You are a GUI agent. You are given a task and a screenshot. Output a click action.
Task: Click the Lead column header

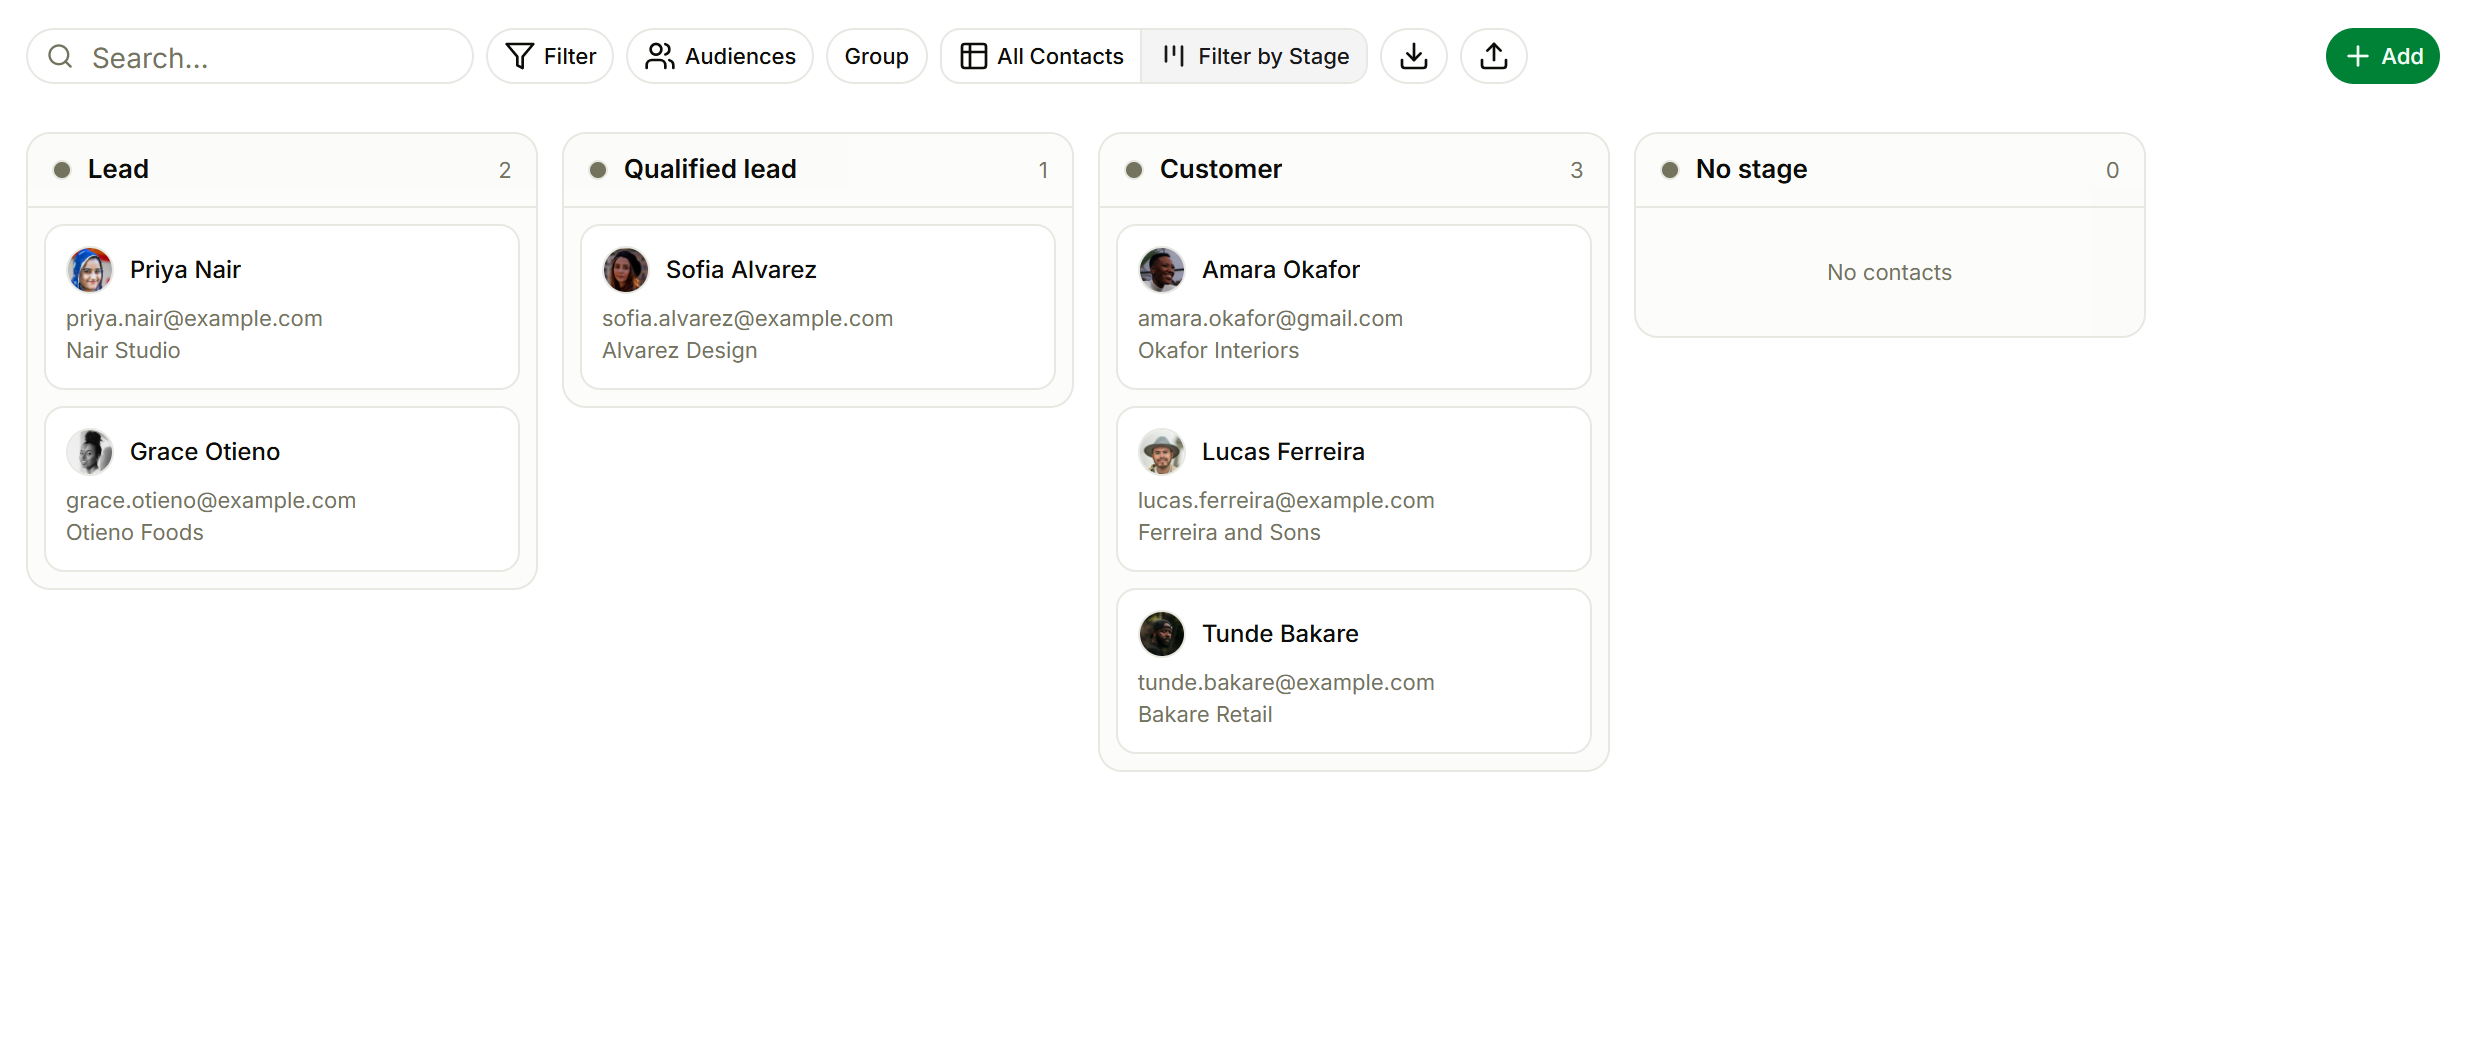282,170
